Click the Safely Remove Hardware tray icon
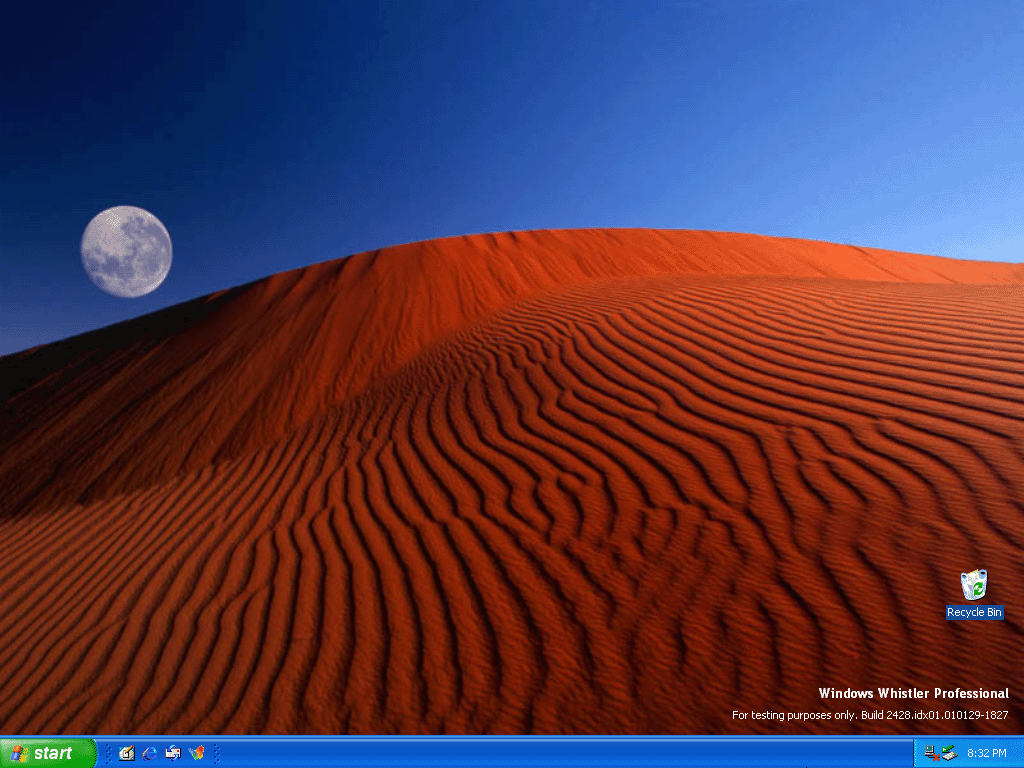 [949, 753]
